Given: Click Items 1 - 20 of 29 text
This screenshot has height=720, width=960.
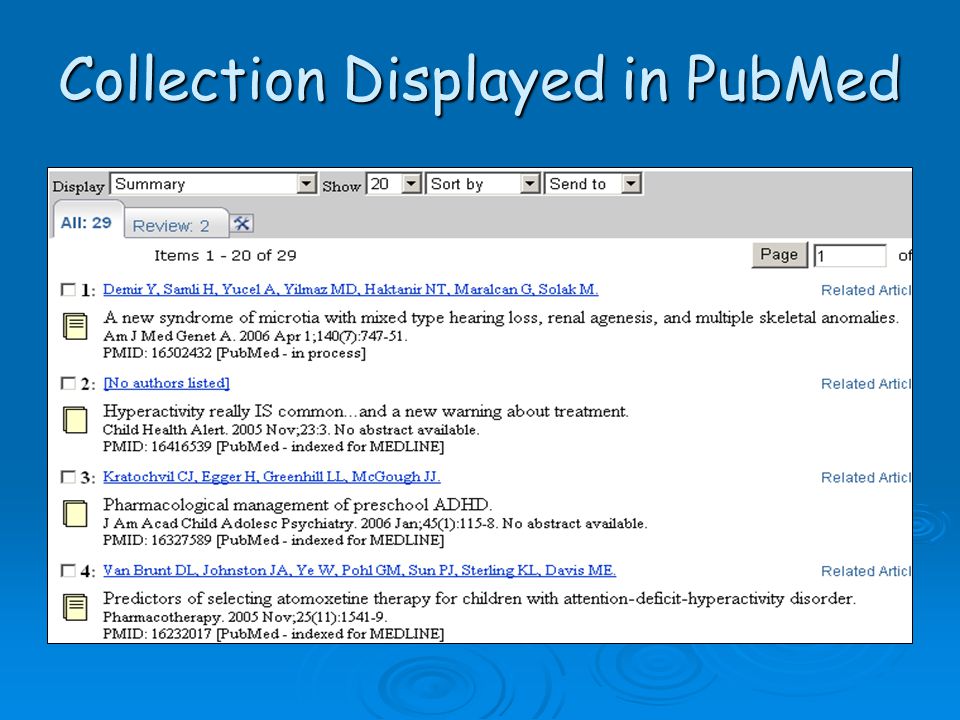Looking at the screenshot, I should [x=225, y=256].
